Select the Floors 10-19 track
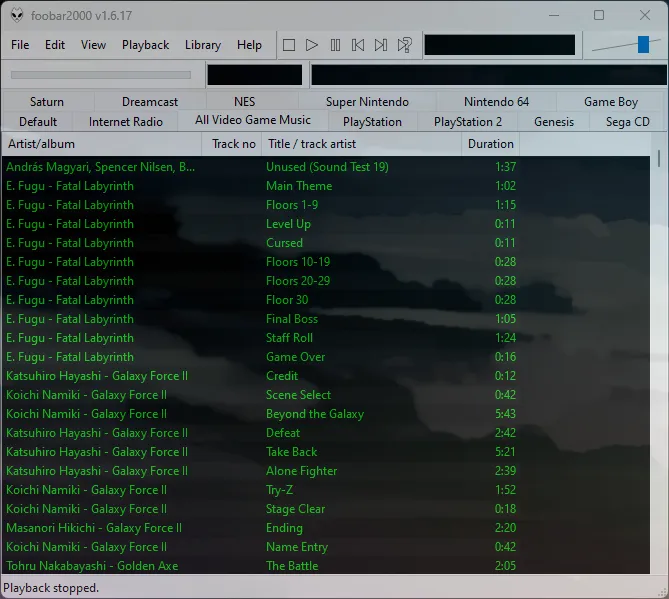This screenshot has width=669, height=599. (326, 262)
